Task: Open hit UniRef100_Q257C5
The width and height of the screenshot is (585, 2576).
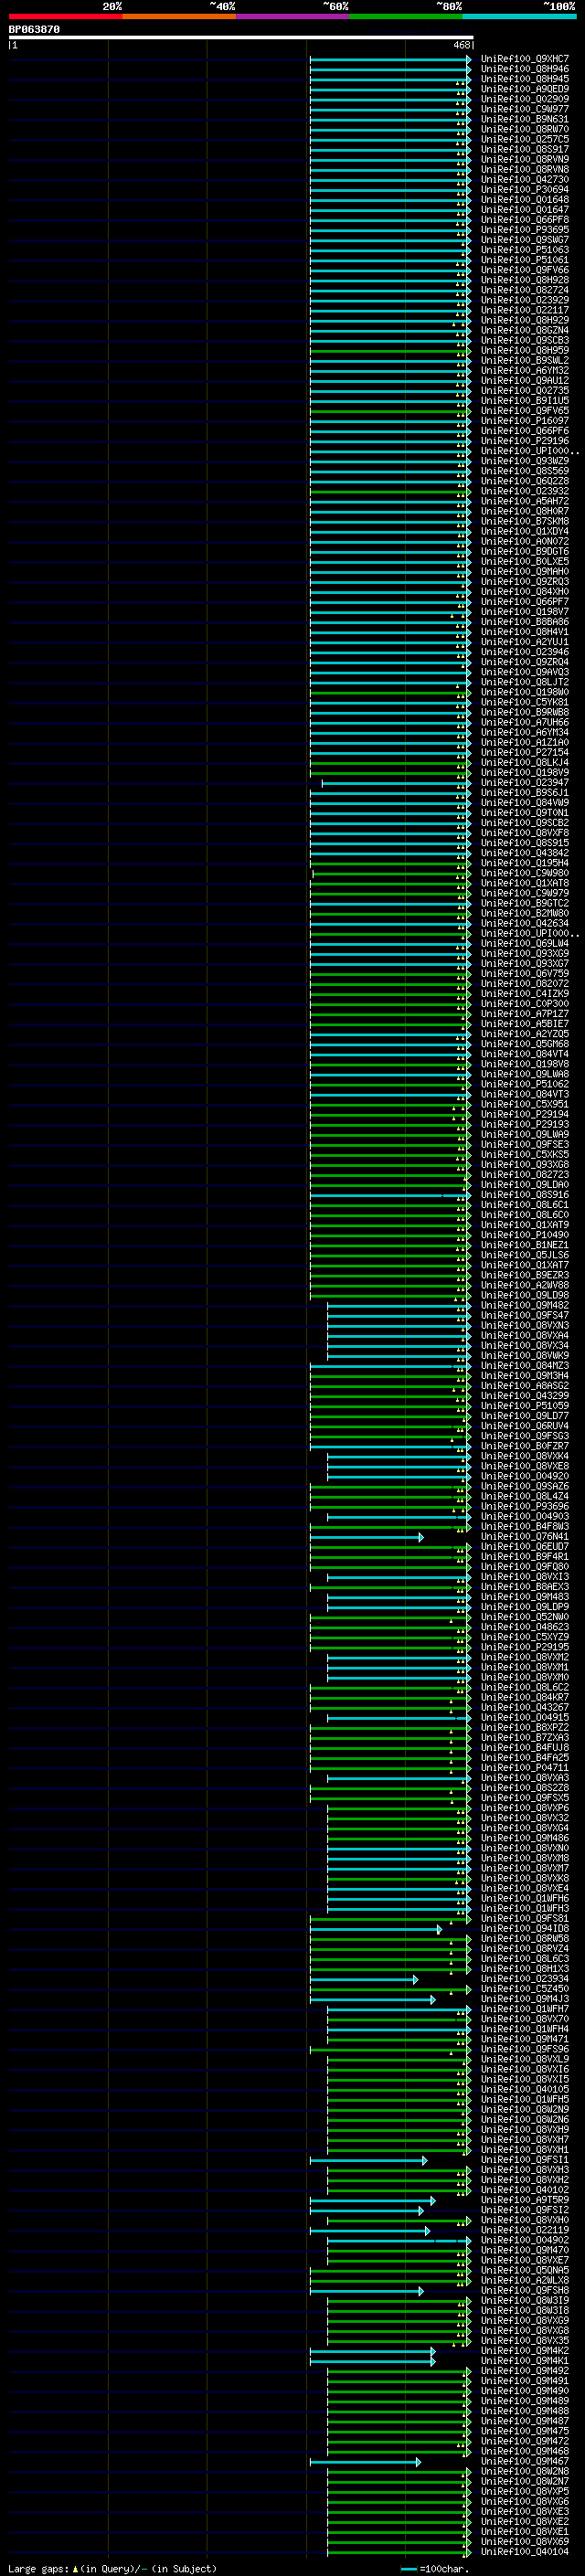Action: 524,139
